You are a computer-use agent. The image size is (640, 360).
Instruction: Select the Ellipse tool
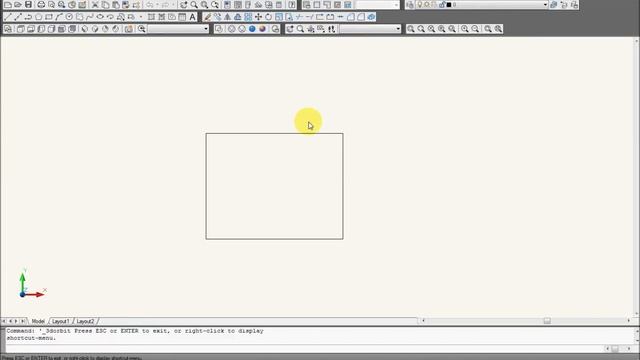(100, 17)
